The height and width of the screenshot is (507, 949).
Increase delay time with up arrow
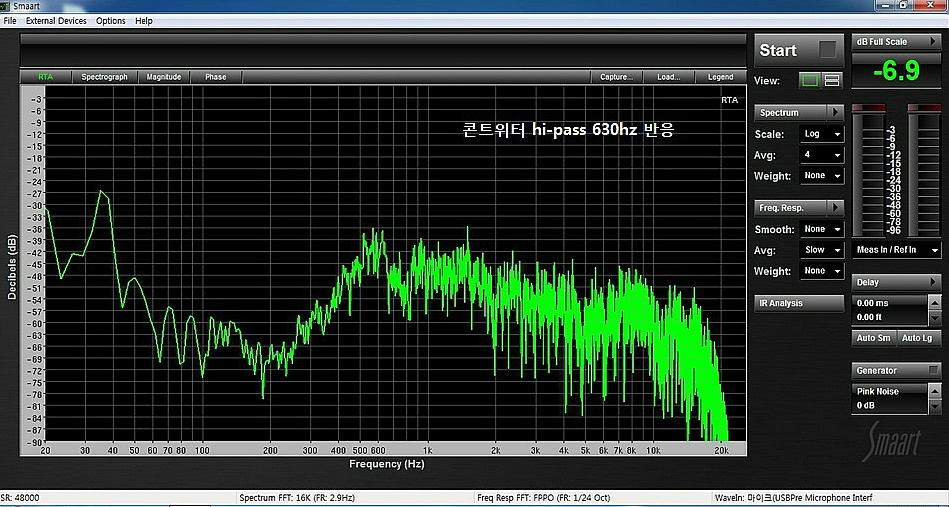click(x=934, y=303)
